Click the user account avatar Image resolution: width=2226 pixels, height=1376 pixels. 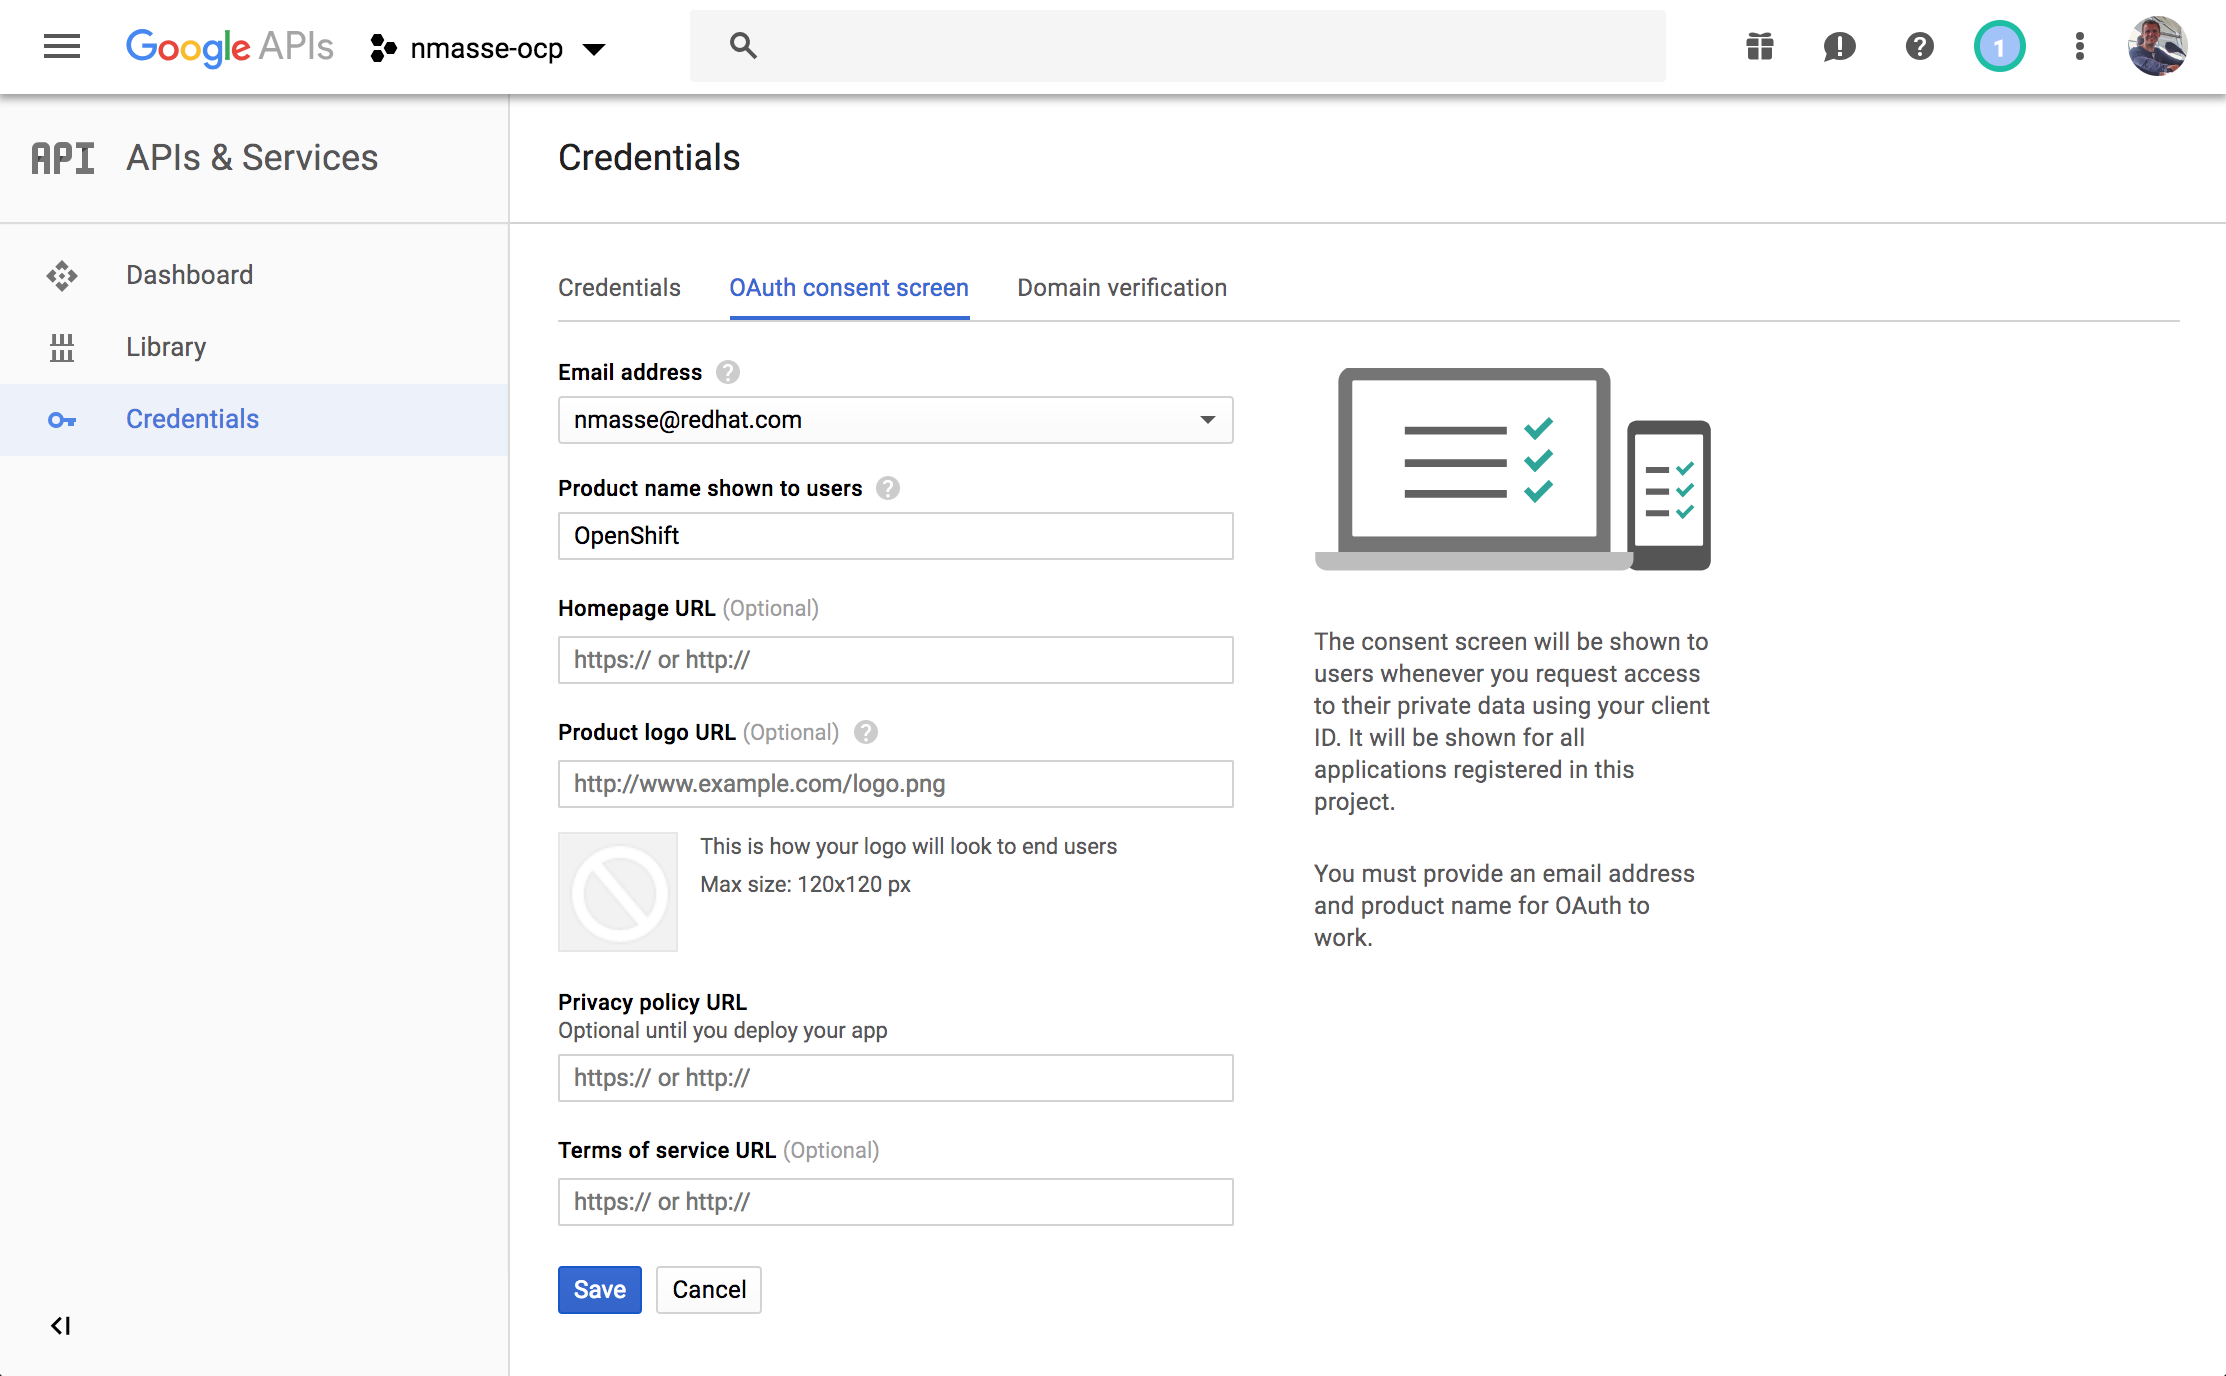point(2157,47)
